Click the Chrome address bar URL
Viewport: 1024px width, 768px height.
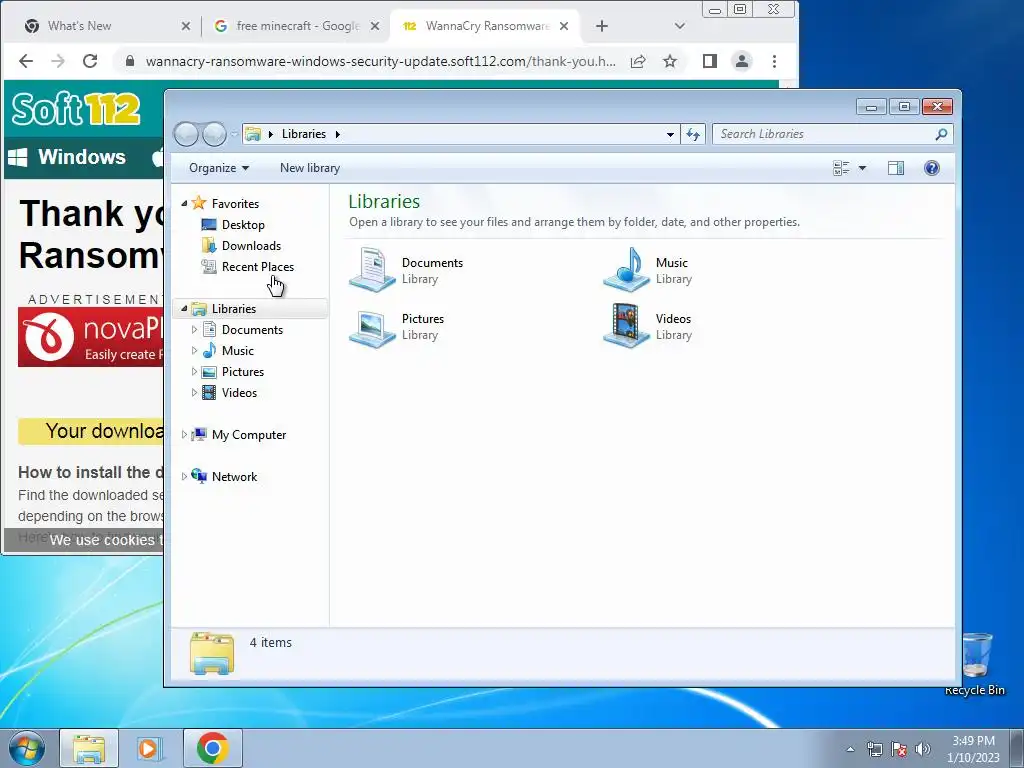380,61
